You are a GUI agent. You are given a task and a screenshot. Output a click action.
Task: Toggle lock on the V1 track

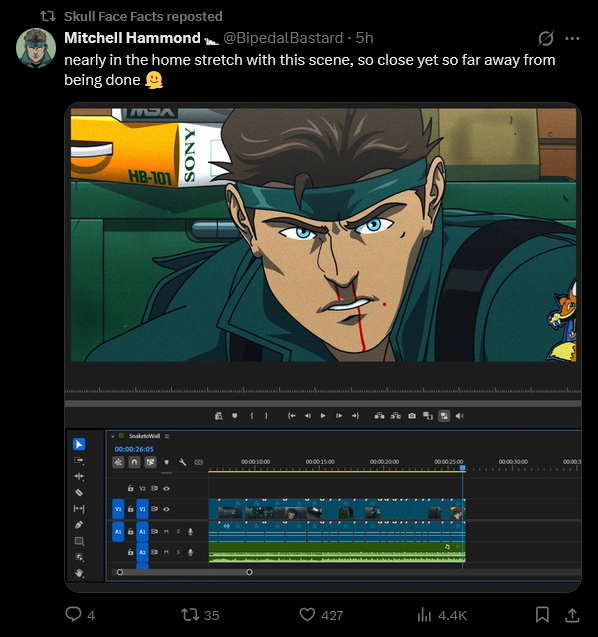coord(130,508)
